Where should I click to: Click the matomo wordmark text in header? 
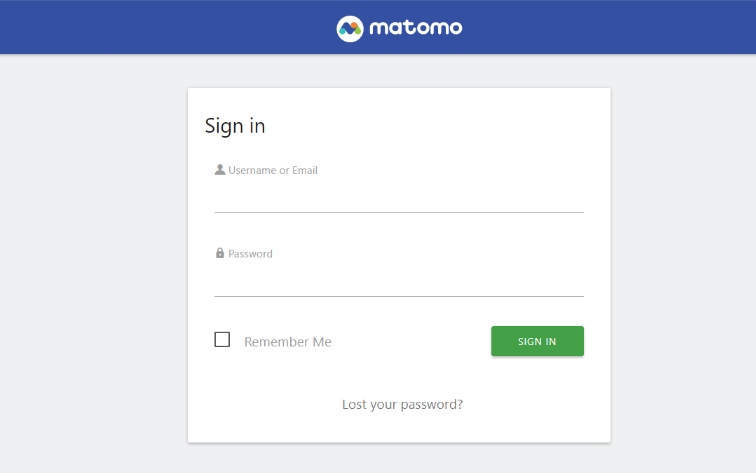click(416, 27)
